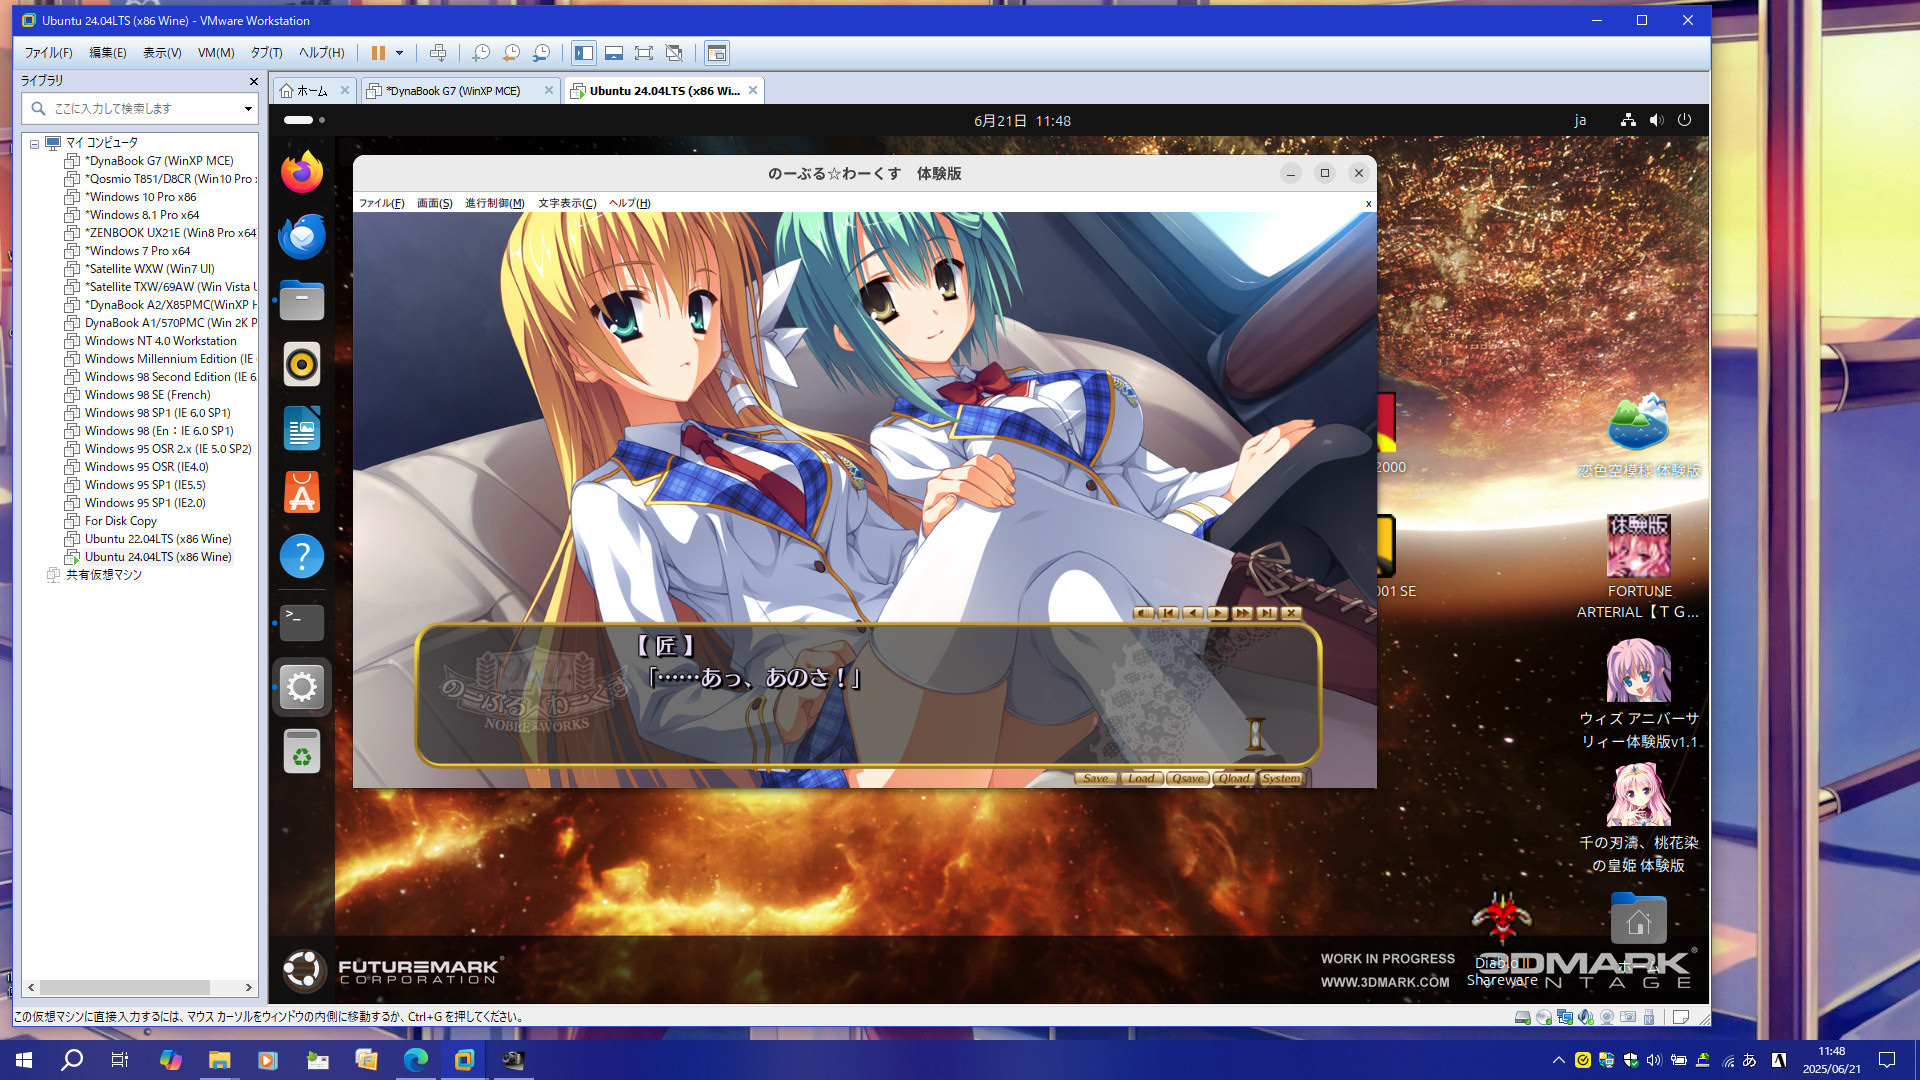The width and height of the screenshot is (1920, 1080).
Task: Open the game's System settings button
Action: click(x=1281, y=778)
